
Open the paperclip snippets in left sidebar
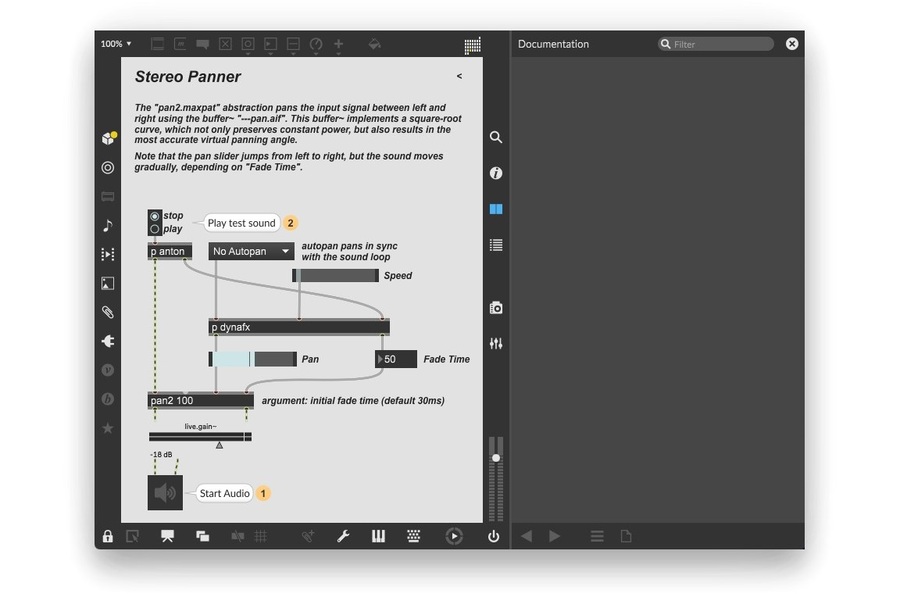(x=107, y=312)
